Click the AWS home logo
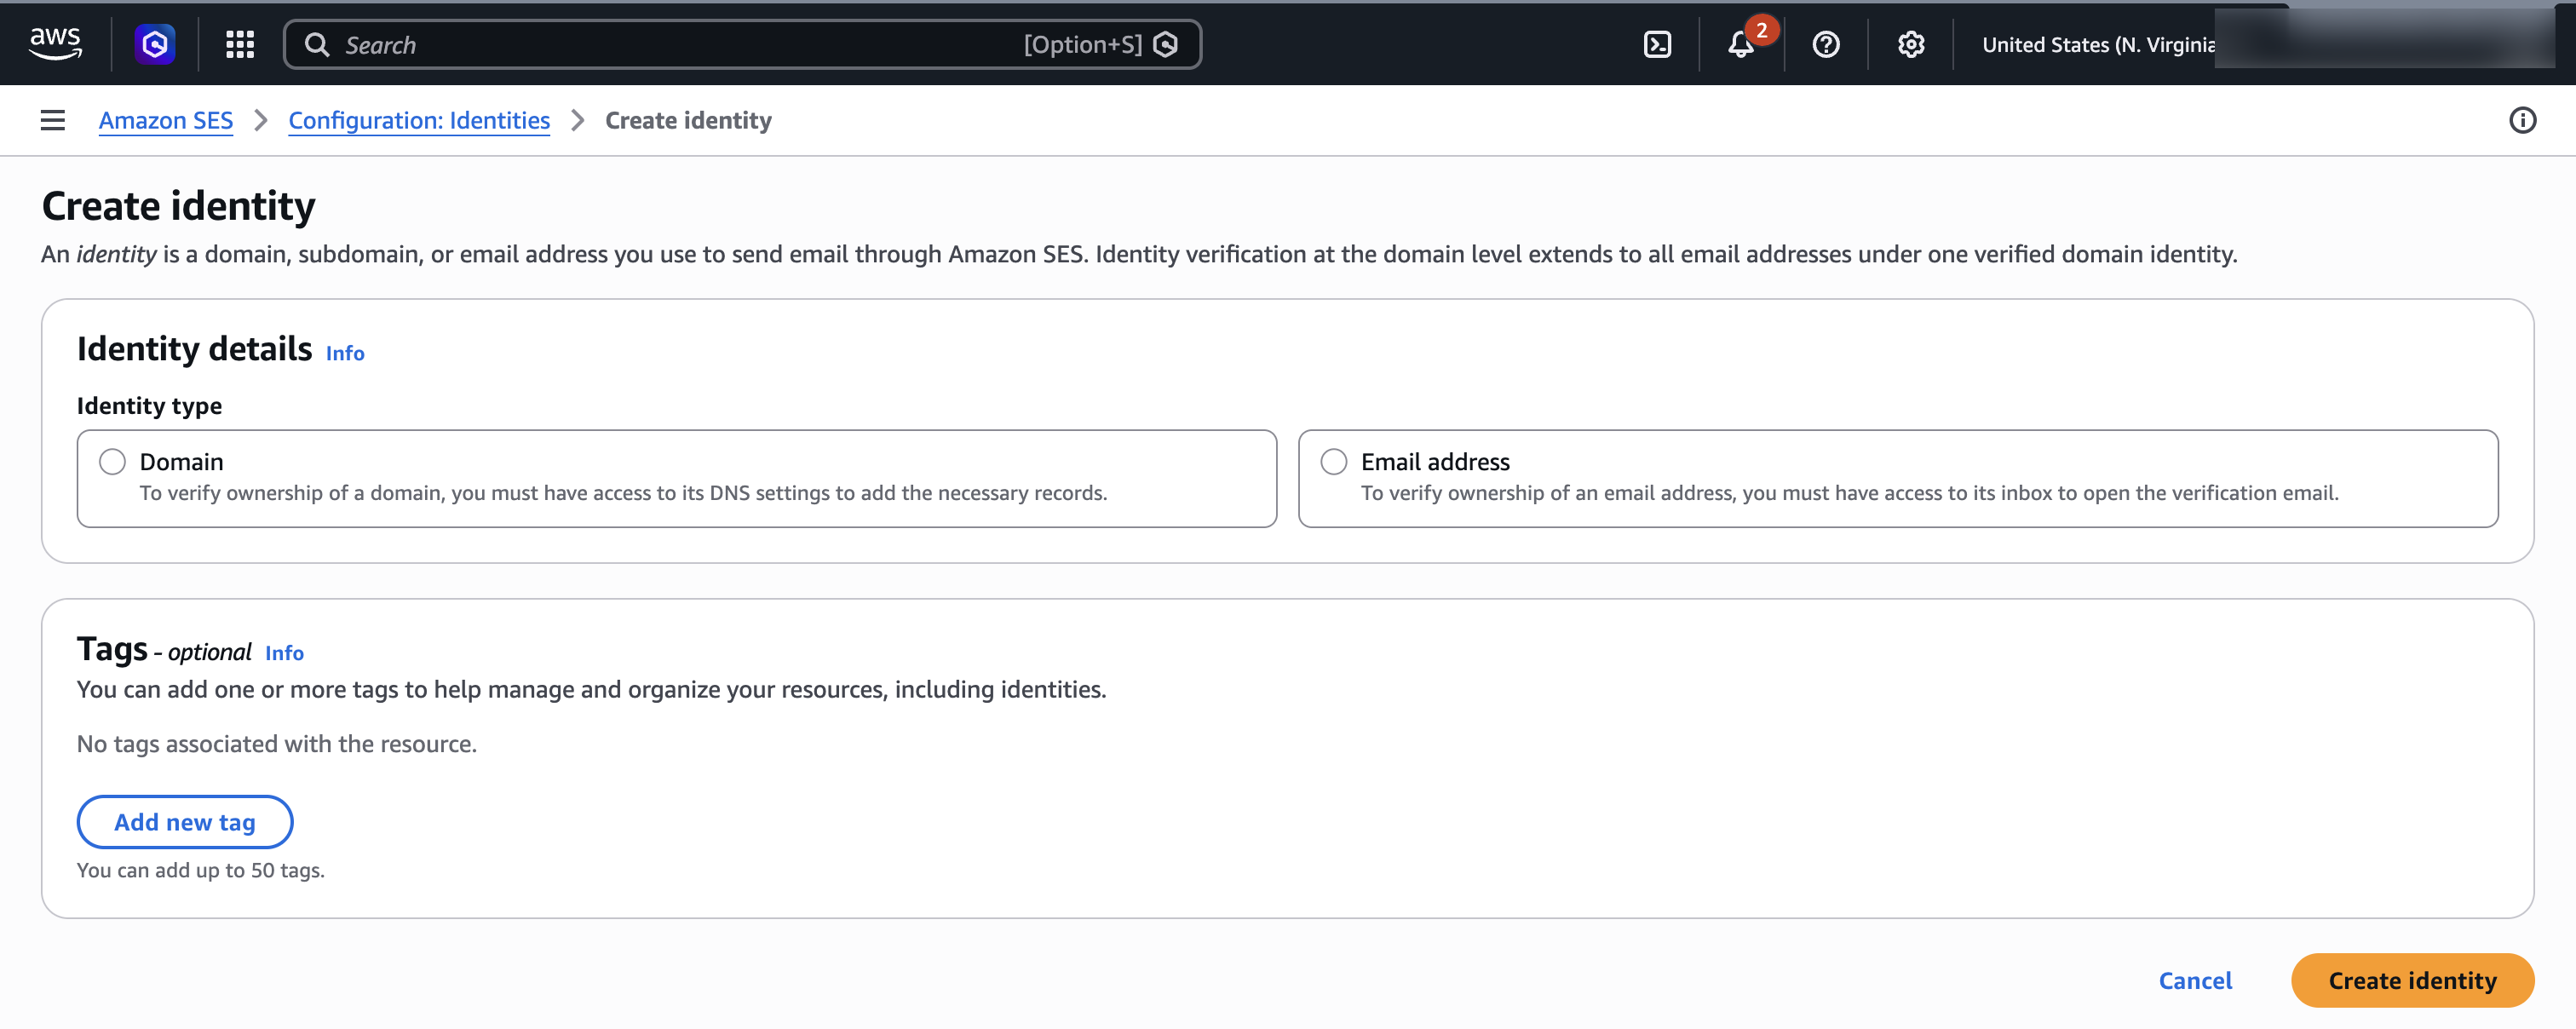Image resolution: width=2576 pixels, height=1029 pixels. pyautogui.click(x=56, y=42)
